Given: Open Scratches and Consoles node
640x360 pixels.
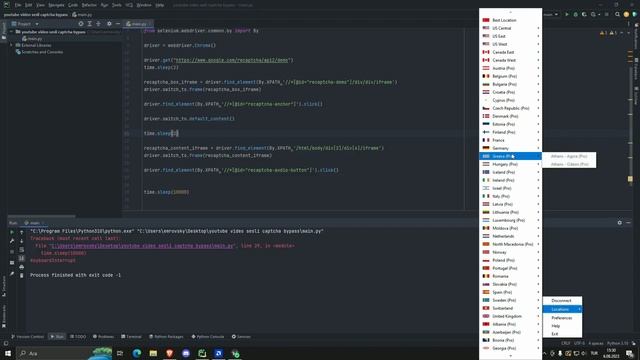Looking at the screenshot, I should pyautogui.click(x=39, y=52).
